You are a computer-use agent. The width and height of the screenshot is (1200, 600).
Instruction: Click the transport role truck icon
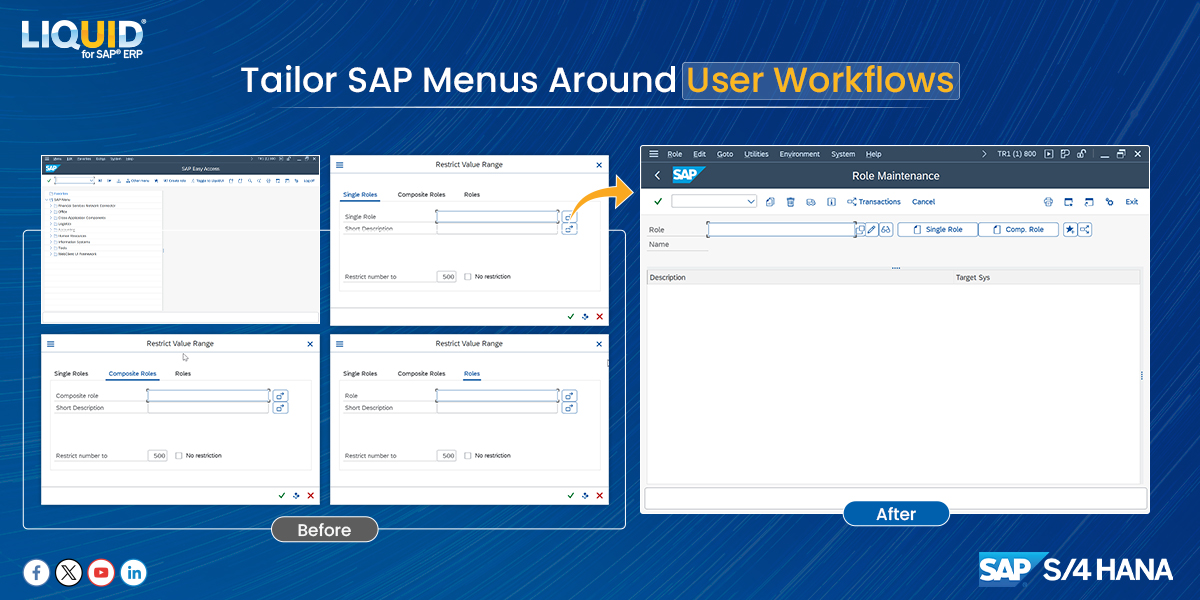(x=811, y=202)
